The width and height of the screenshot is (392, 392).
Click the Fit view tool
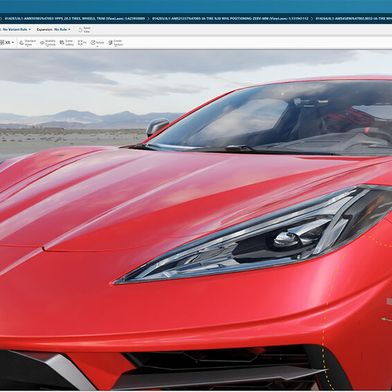click(82, 43)
